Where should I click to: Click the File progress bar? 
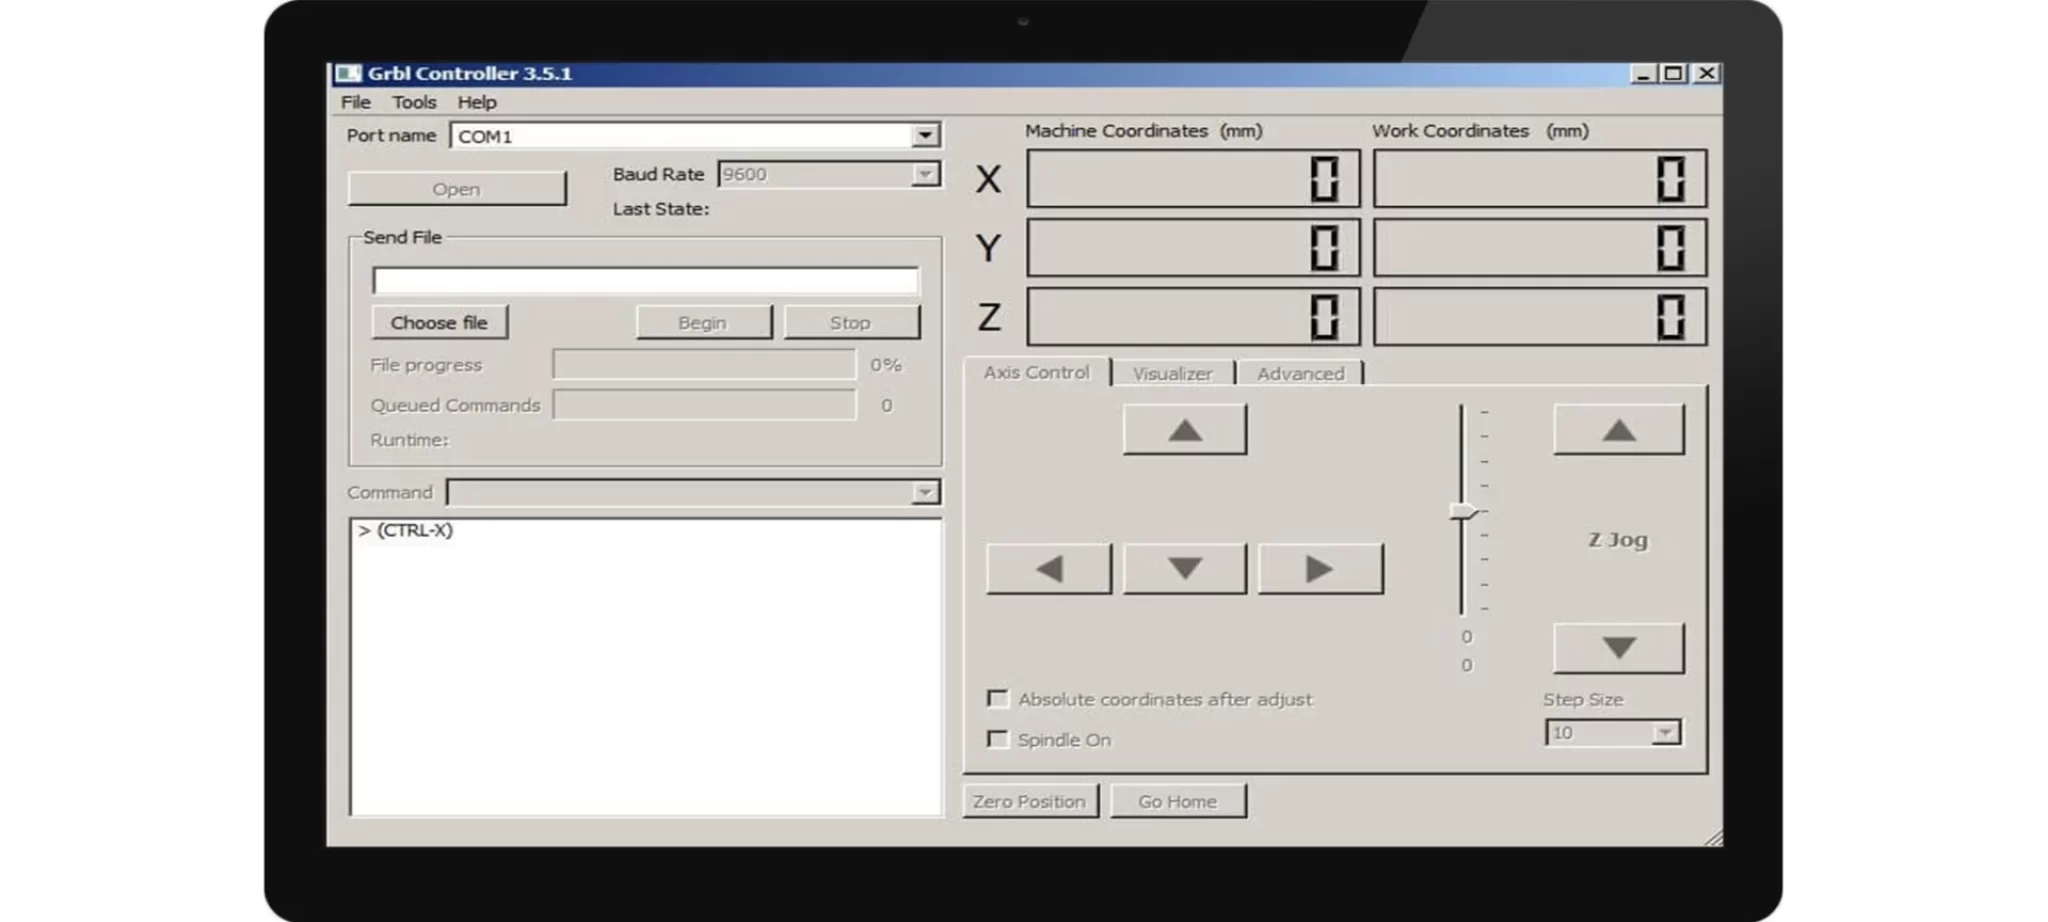click(x=704, y=364)
